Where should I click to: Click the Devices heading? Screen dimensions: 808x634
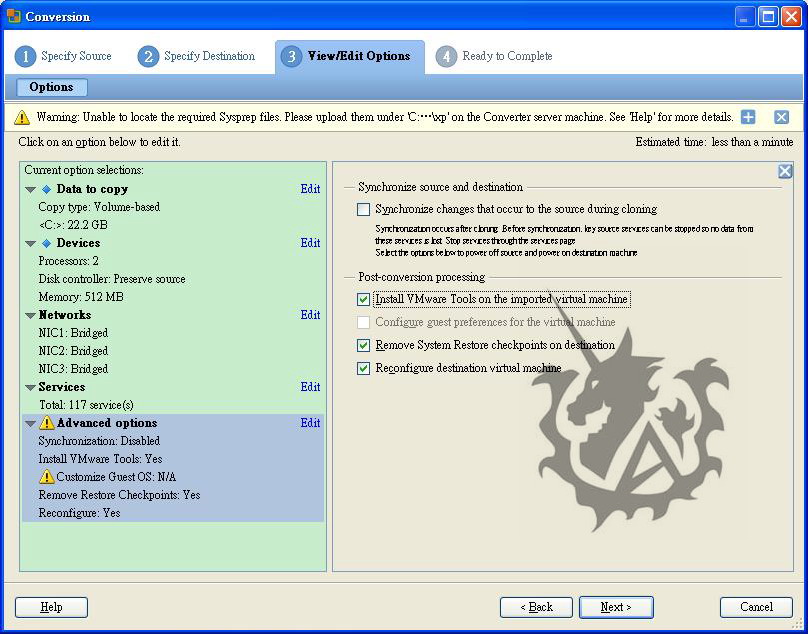point(78,243)
